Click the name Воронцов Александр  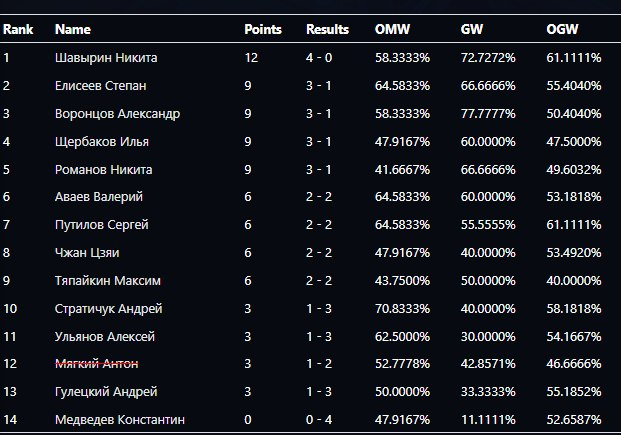[117, 114]
